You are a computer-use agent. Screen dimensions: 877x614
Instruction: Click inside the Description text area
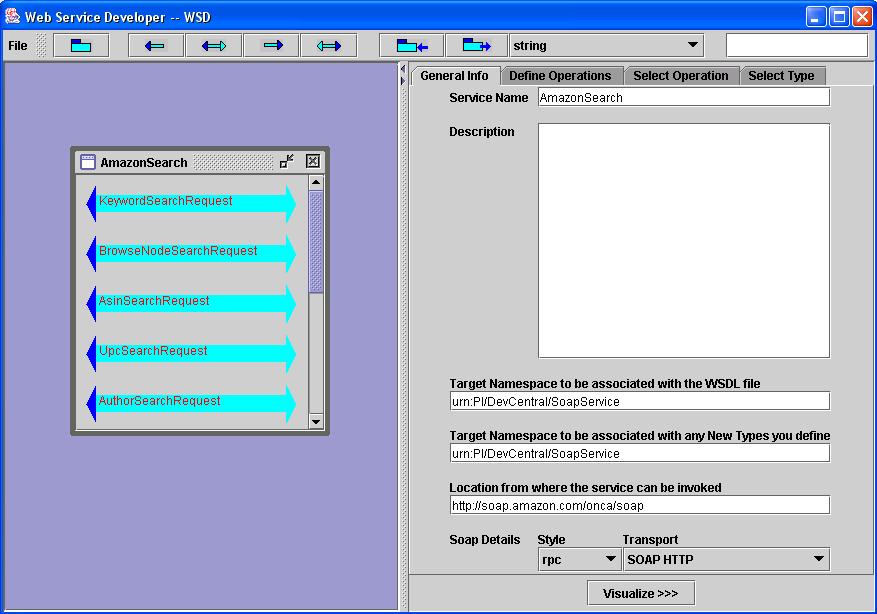tap(684, 240)
